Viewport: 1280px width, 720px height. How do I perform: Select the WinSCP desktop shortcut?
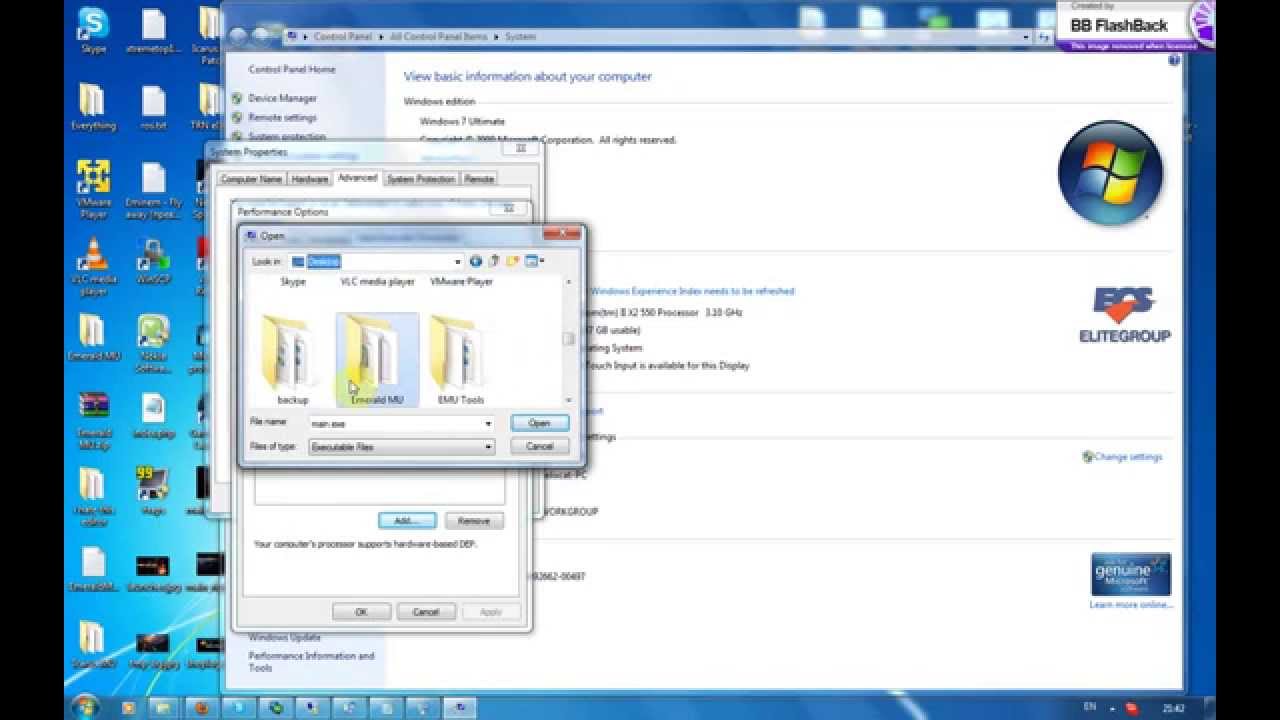coord(153,262)
